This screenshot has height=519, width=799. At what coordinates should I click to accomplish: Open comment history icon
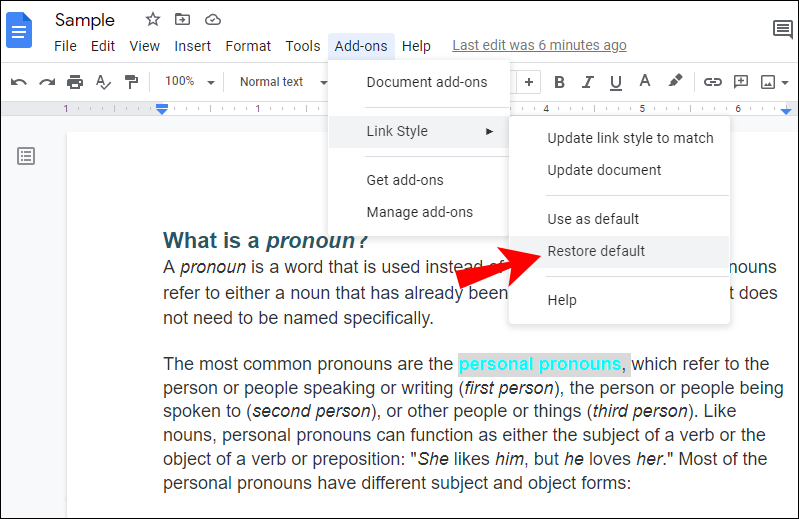tap(782, 30)
